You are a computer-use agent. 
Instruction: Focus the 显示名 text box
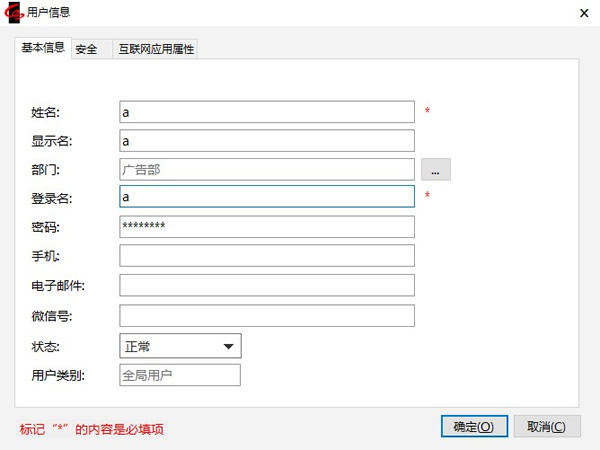pyautogui.click(x=266, y=140)
